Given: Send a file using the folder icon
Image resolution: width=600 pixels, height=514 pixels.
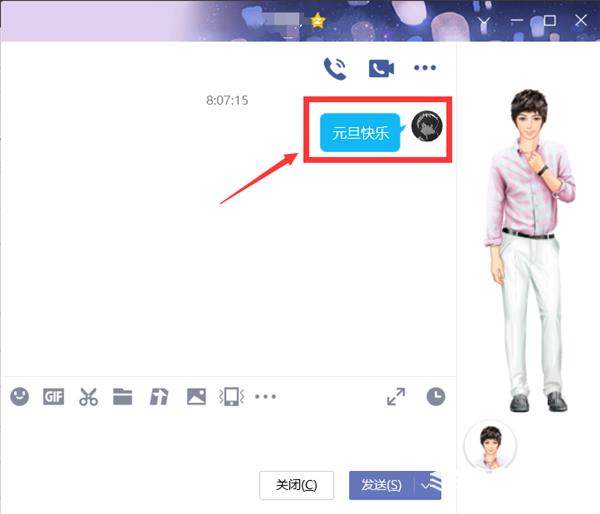Looking at the screenshot, I should pyautogui.click(x=123, y=397).
